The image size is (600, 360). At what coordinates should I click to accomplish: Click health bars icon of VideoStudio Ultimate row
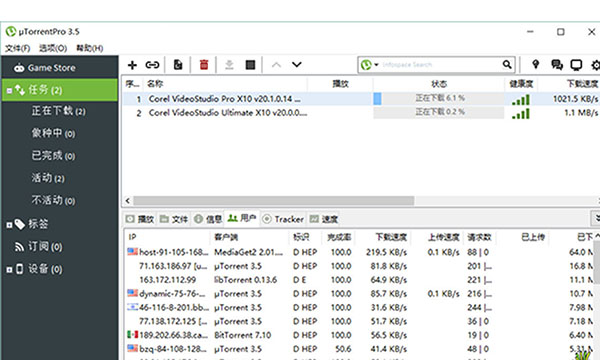pyautogui.click(x=521, y=114)
